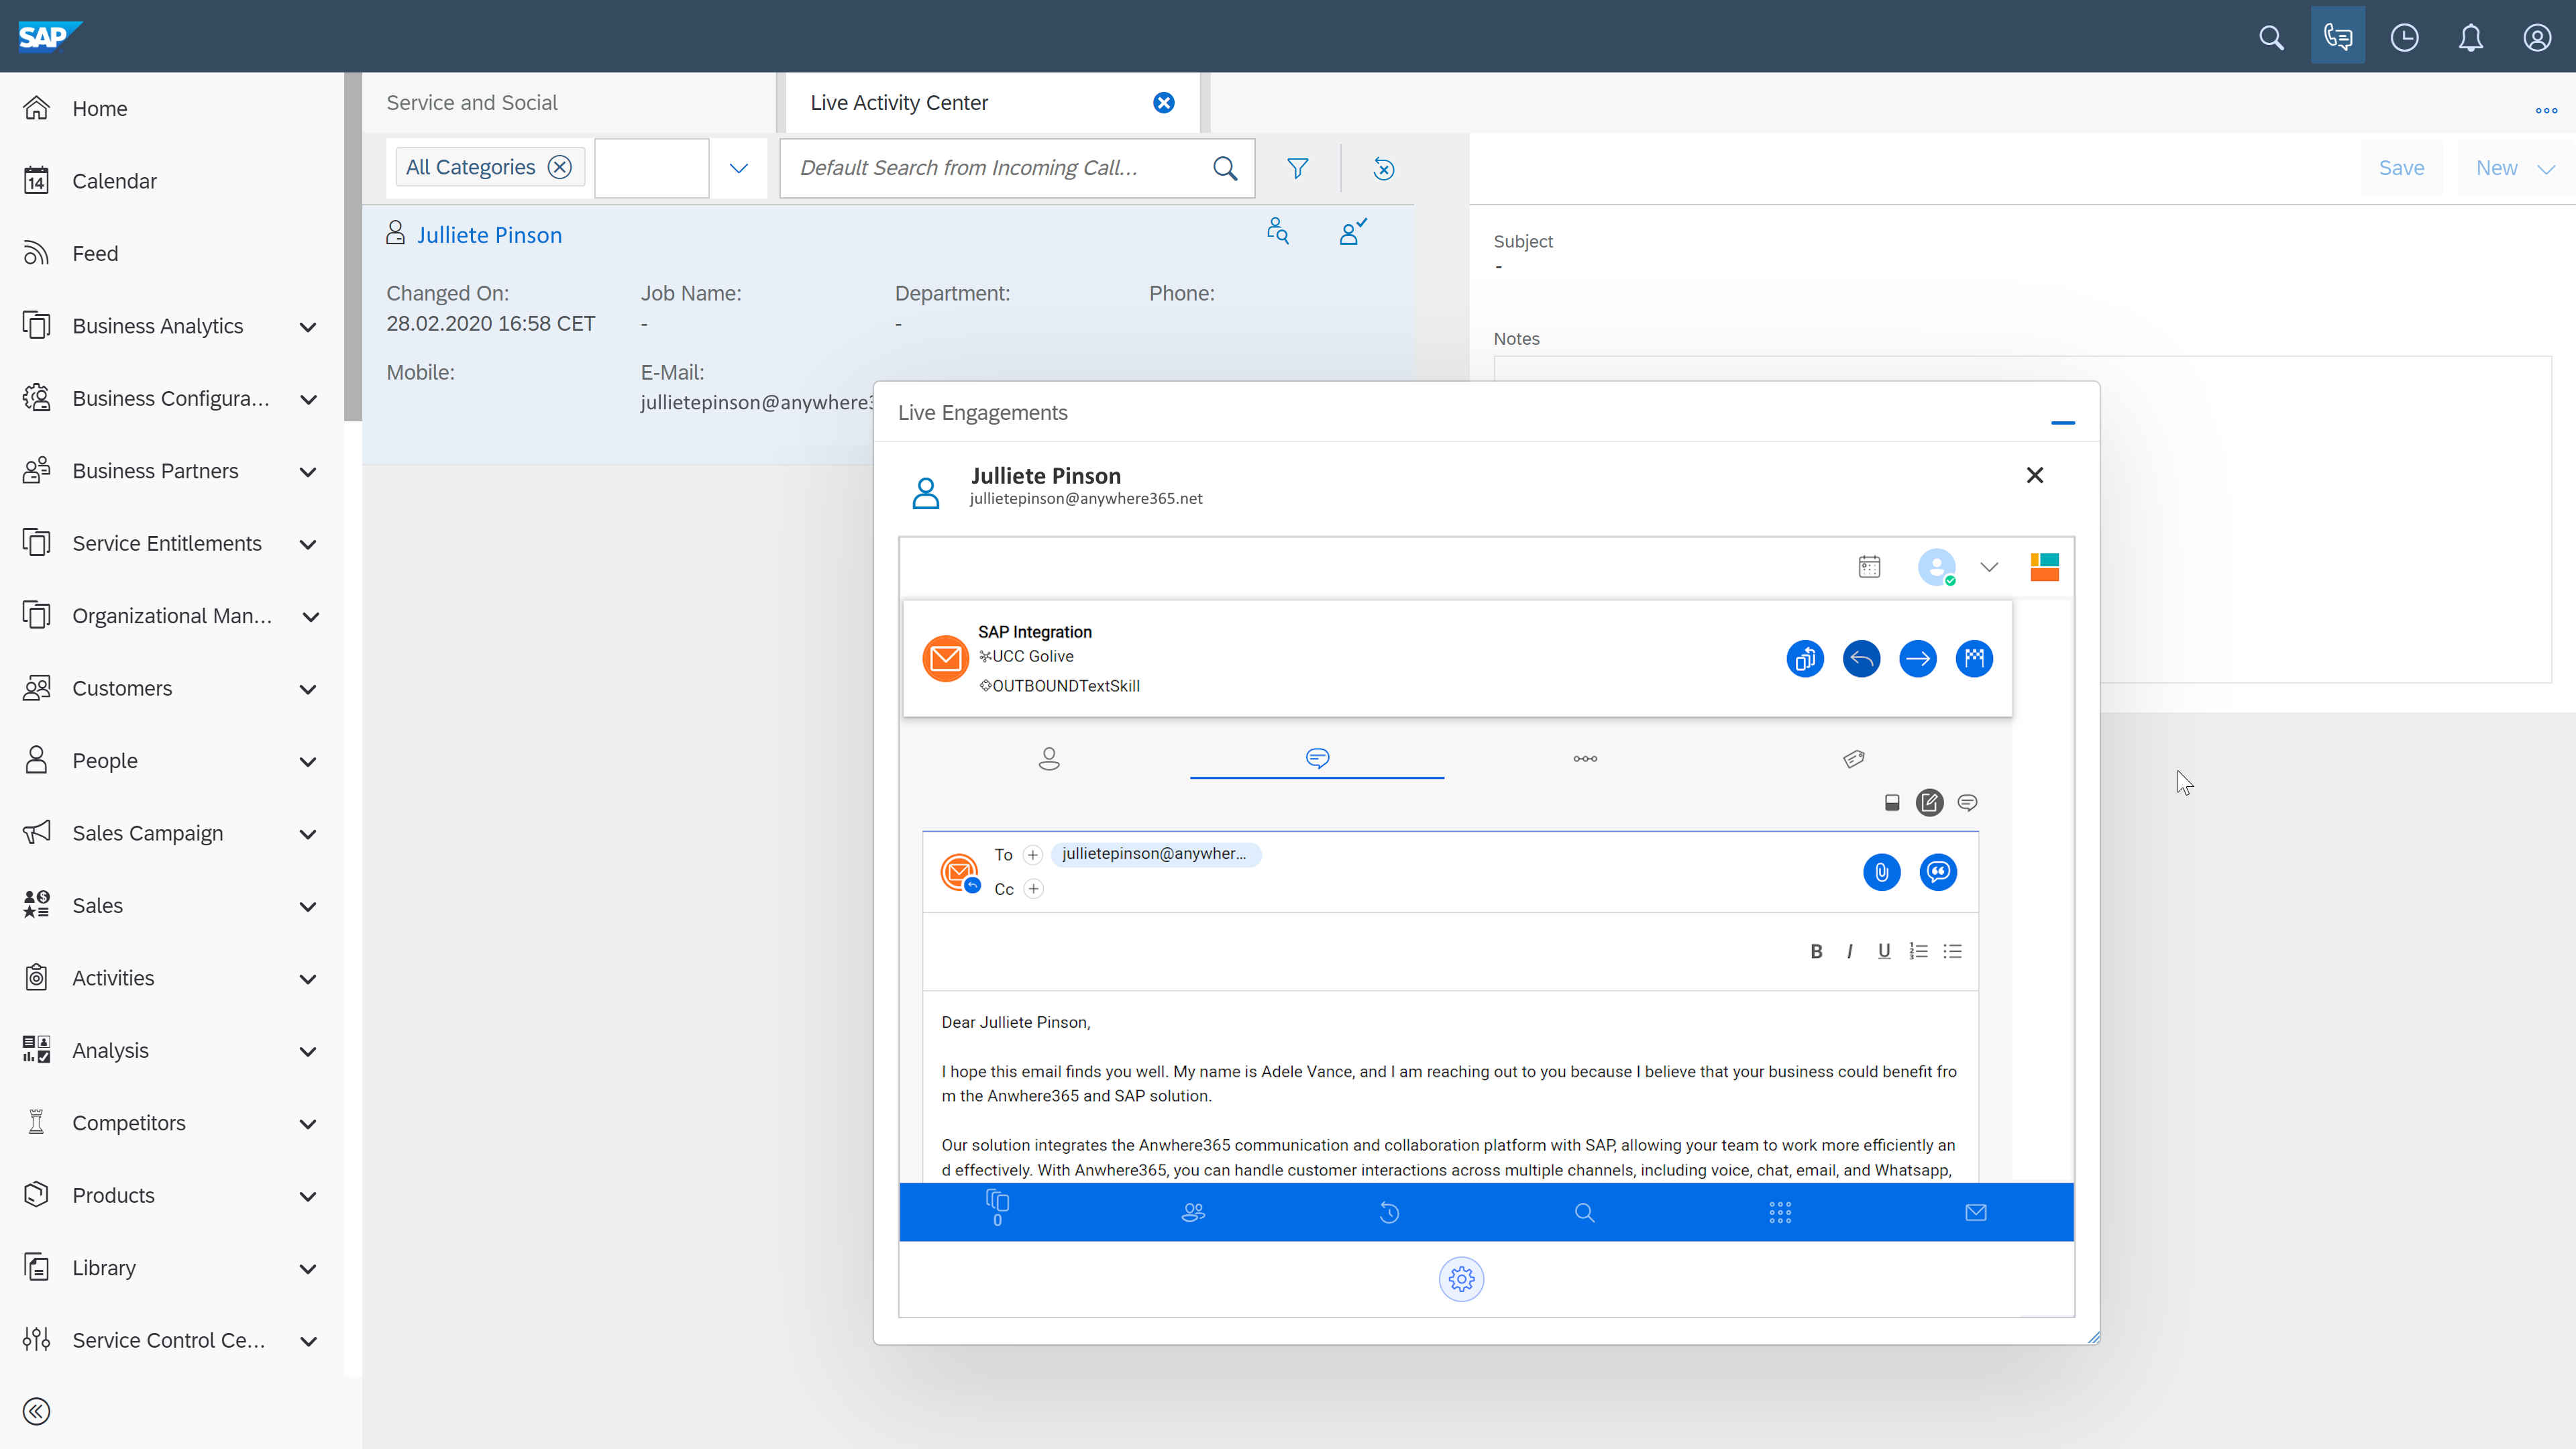Click the magnifier in the Default Search field
This screenshot has width=2576, height=1449.
1225,168
